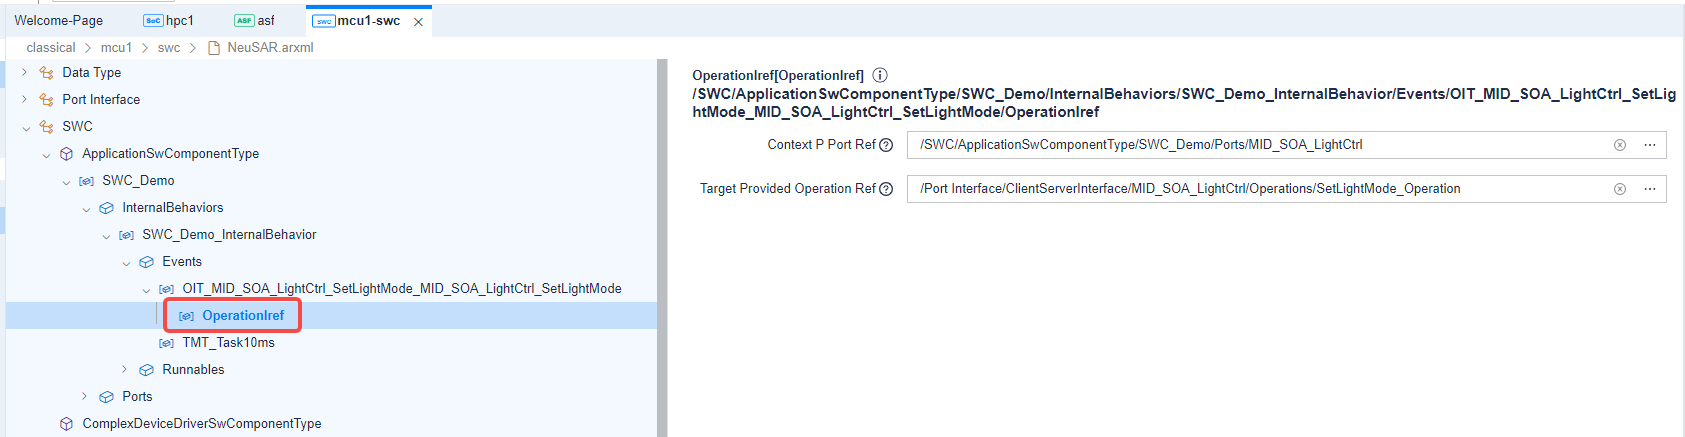The height and width of the screenshot is (437, 1685).
Task: Click help icon next to Context P Port Ref
Action: pos(886,145)
